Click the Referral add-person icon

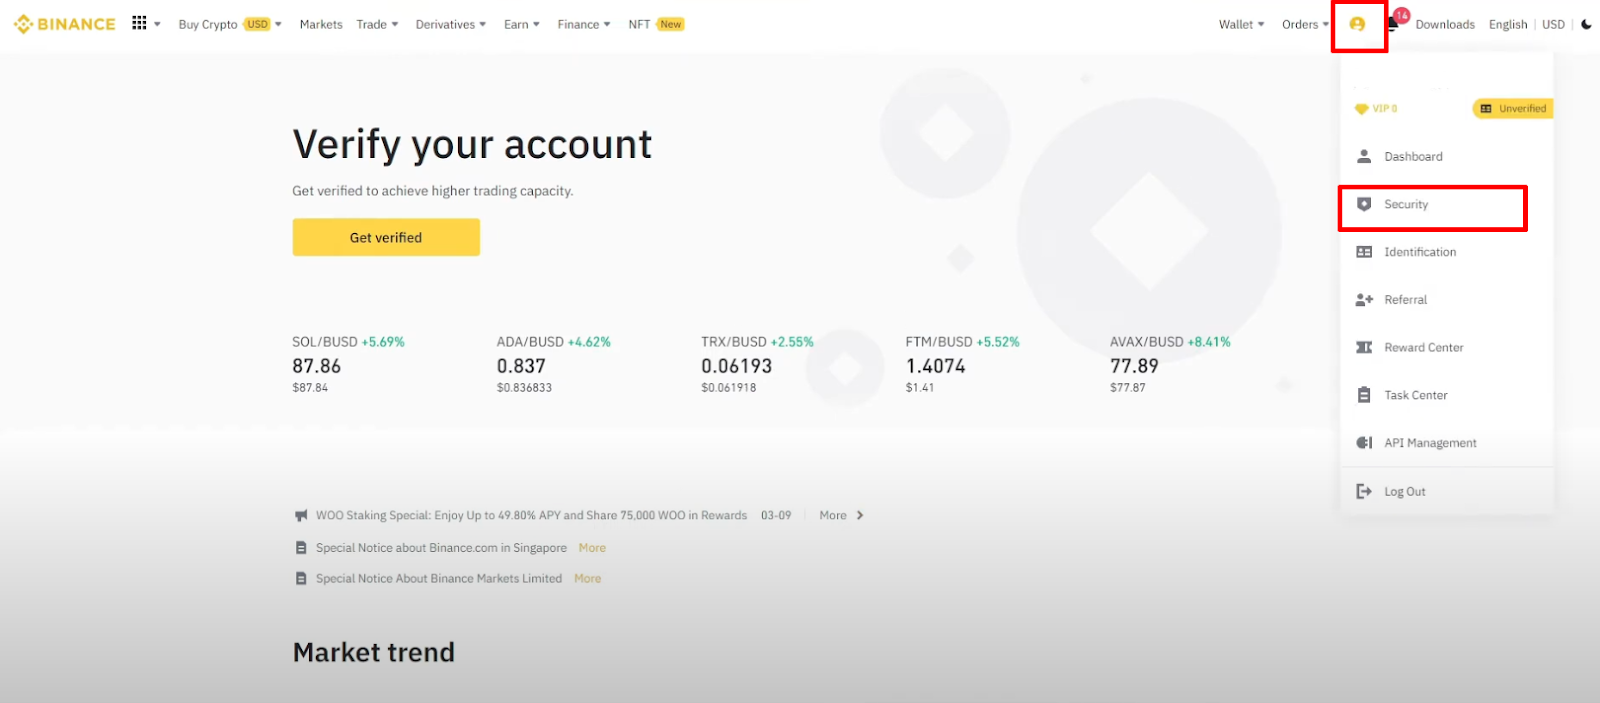[x=1364, y=300]
